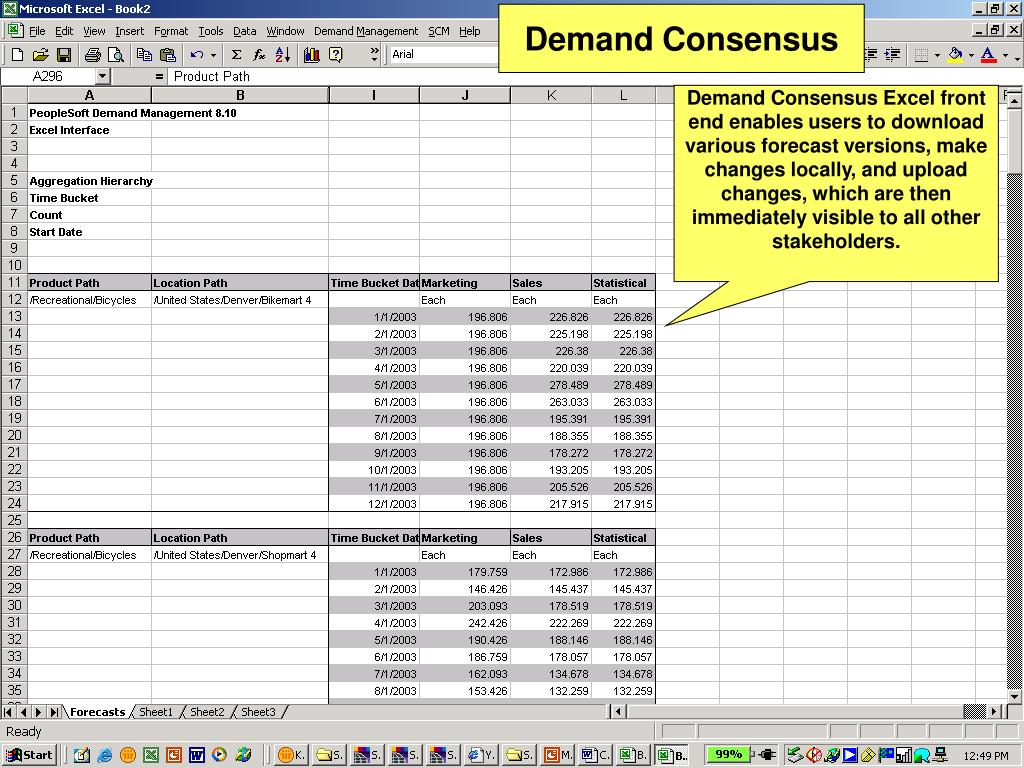Screen dimensions: 1024x768
Task: Click the Name Box showing A296
Action: click(48, 76)
